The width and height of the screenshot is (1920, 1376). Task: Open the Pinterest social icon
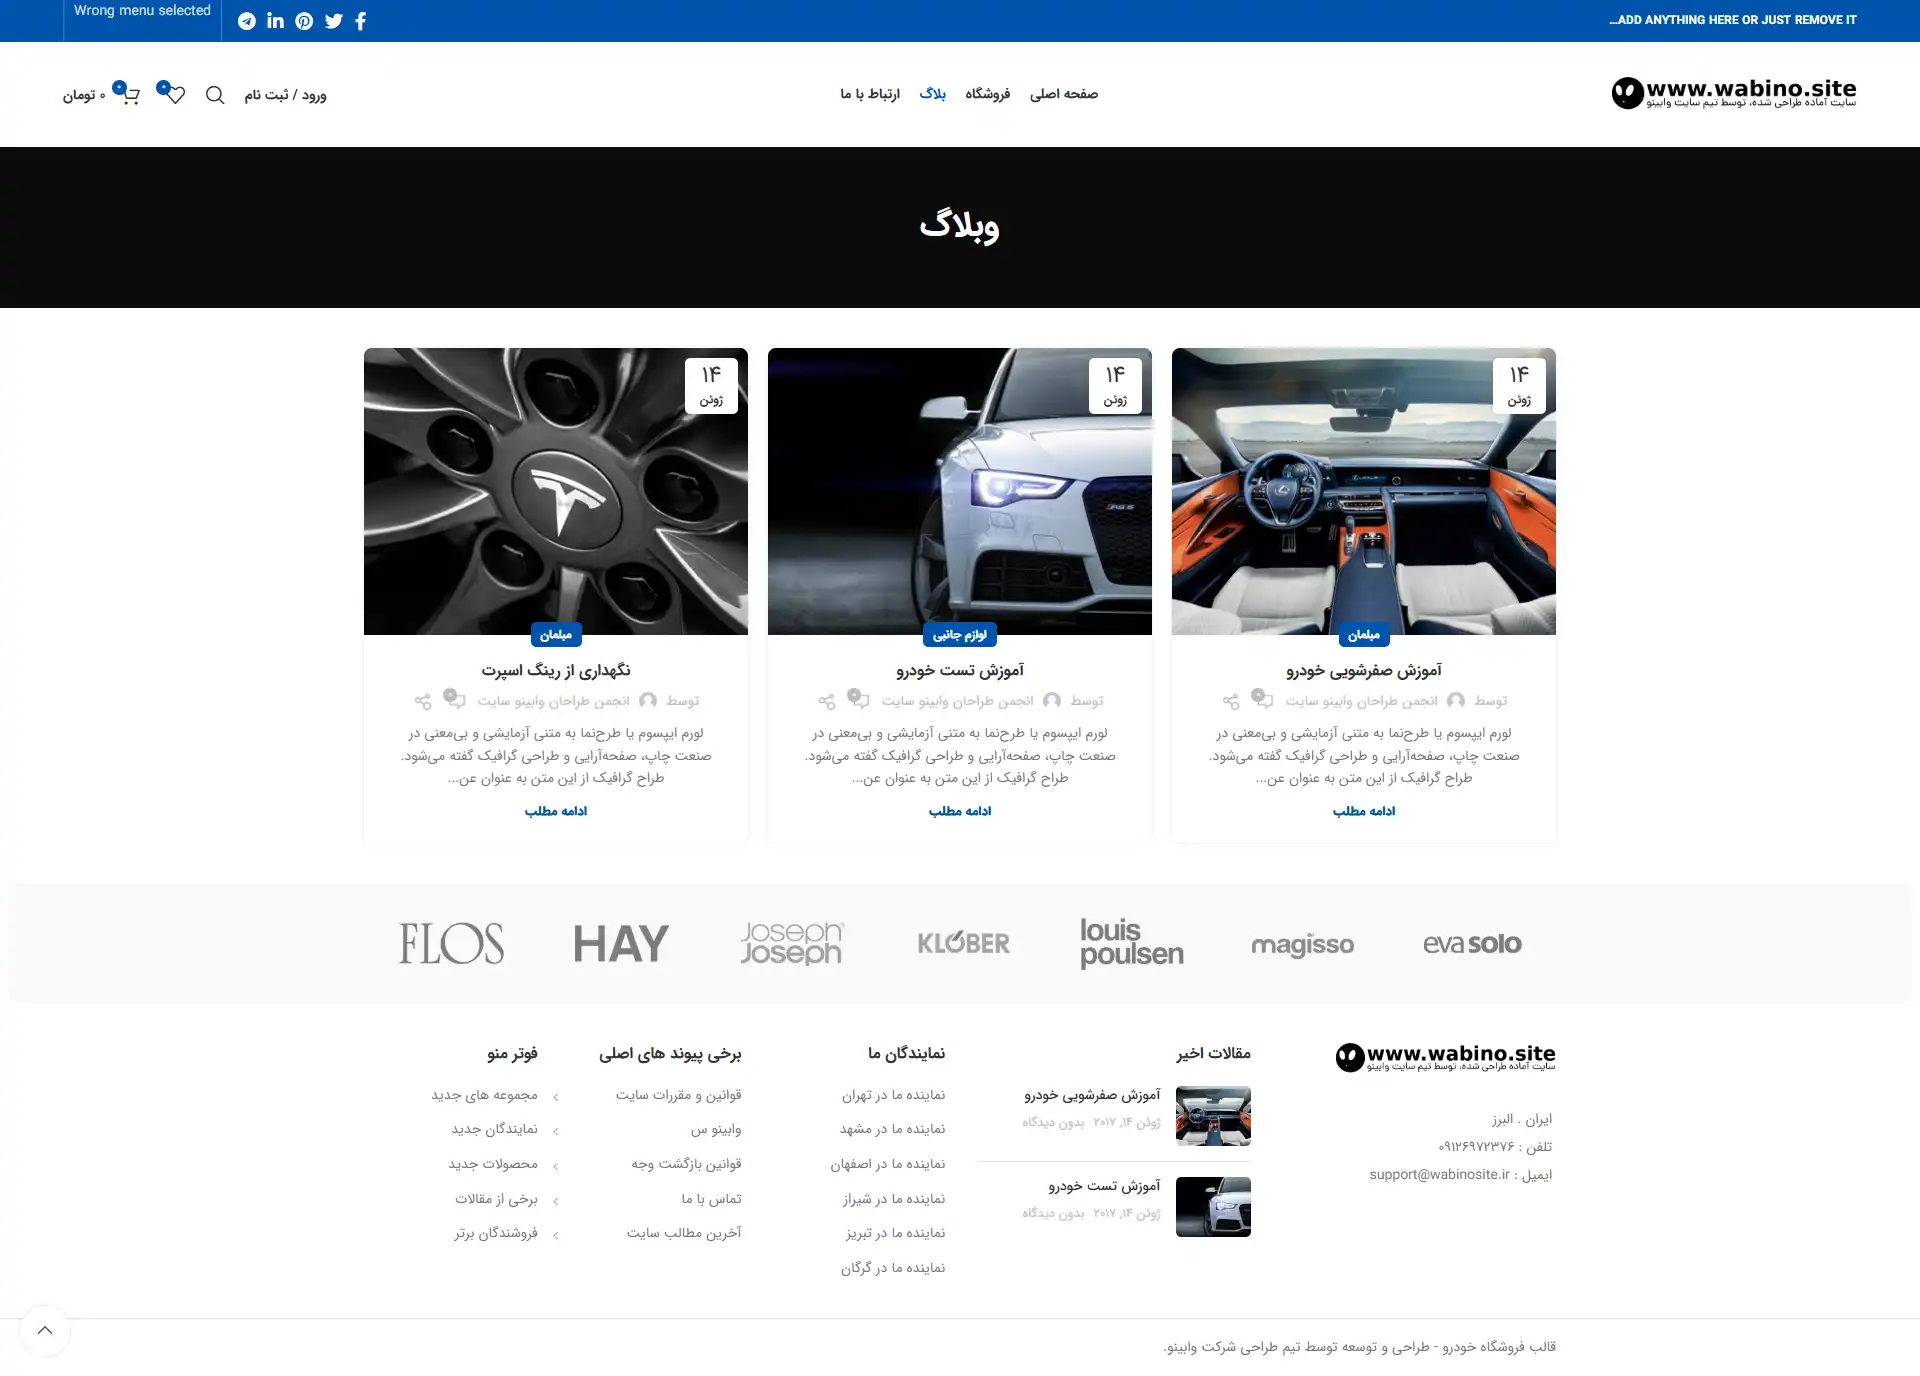click(x=304, y=21)
